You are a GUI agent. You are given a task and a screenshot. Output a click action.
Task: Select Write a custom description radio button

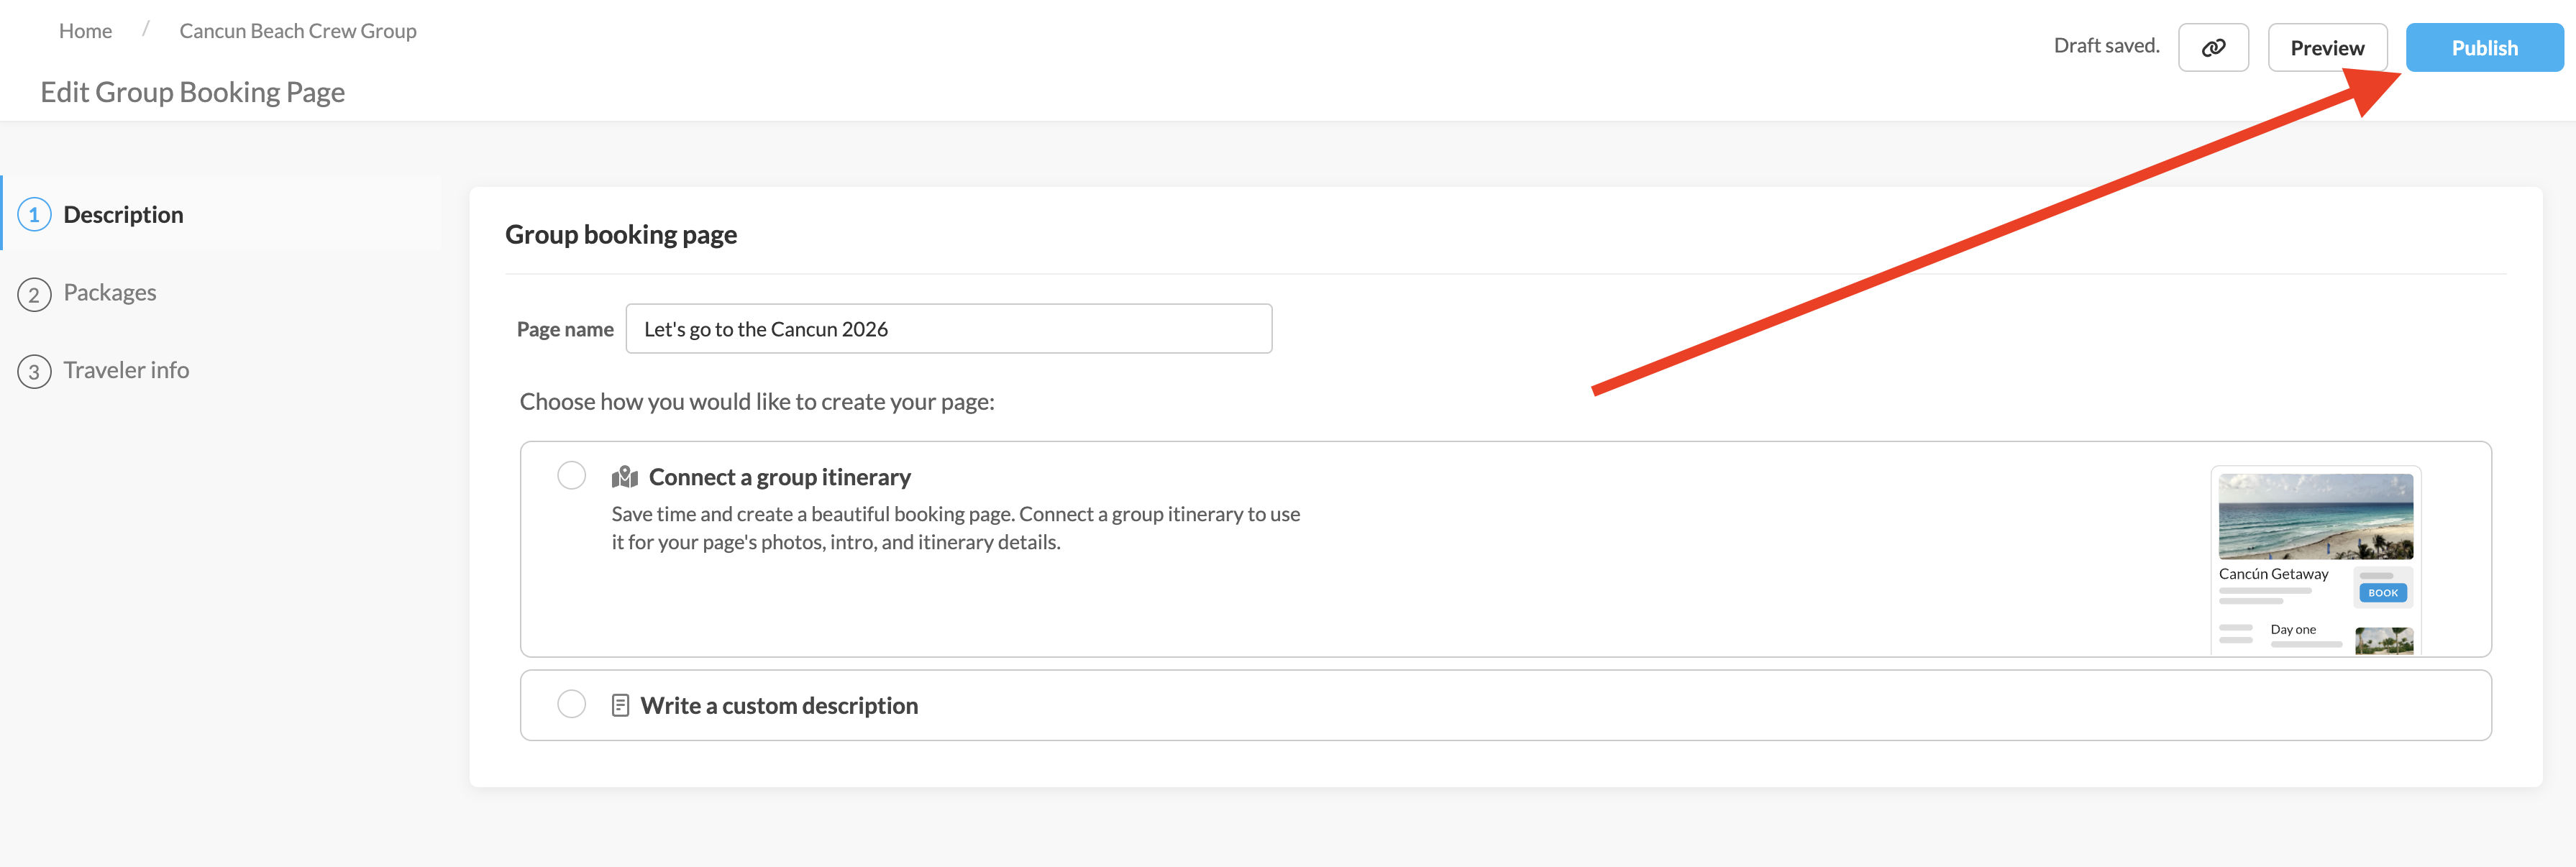coord(571,704)
